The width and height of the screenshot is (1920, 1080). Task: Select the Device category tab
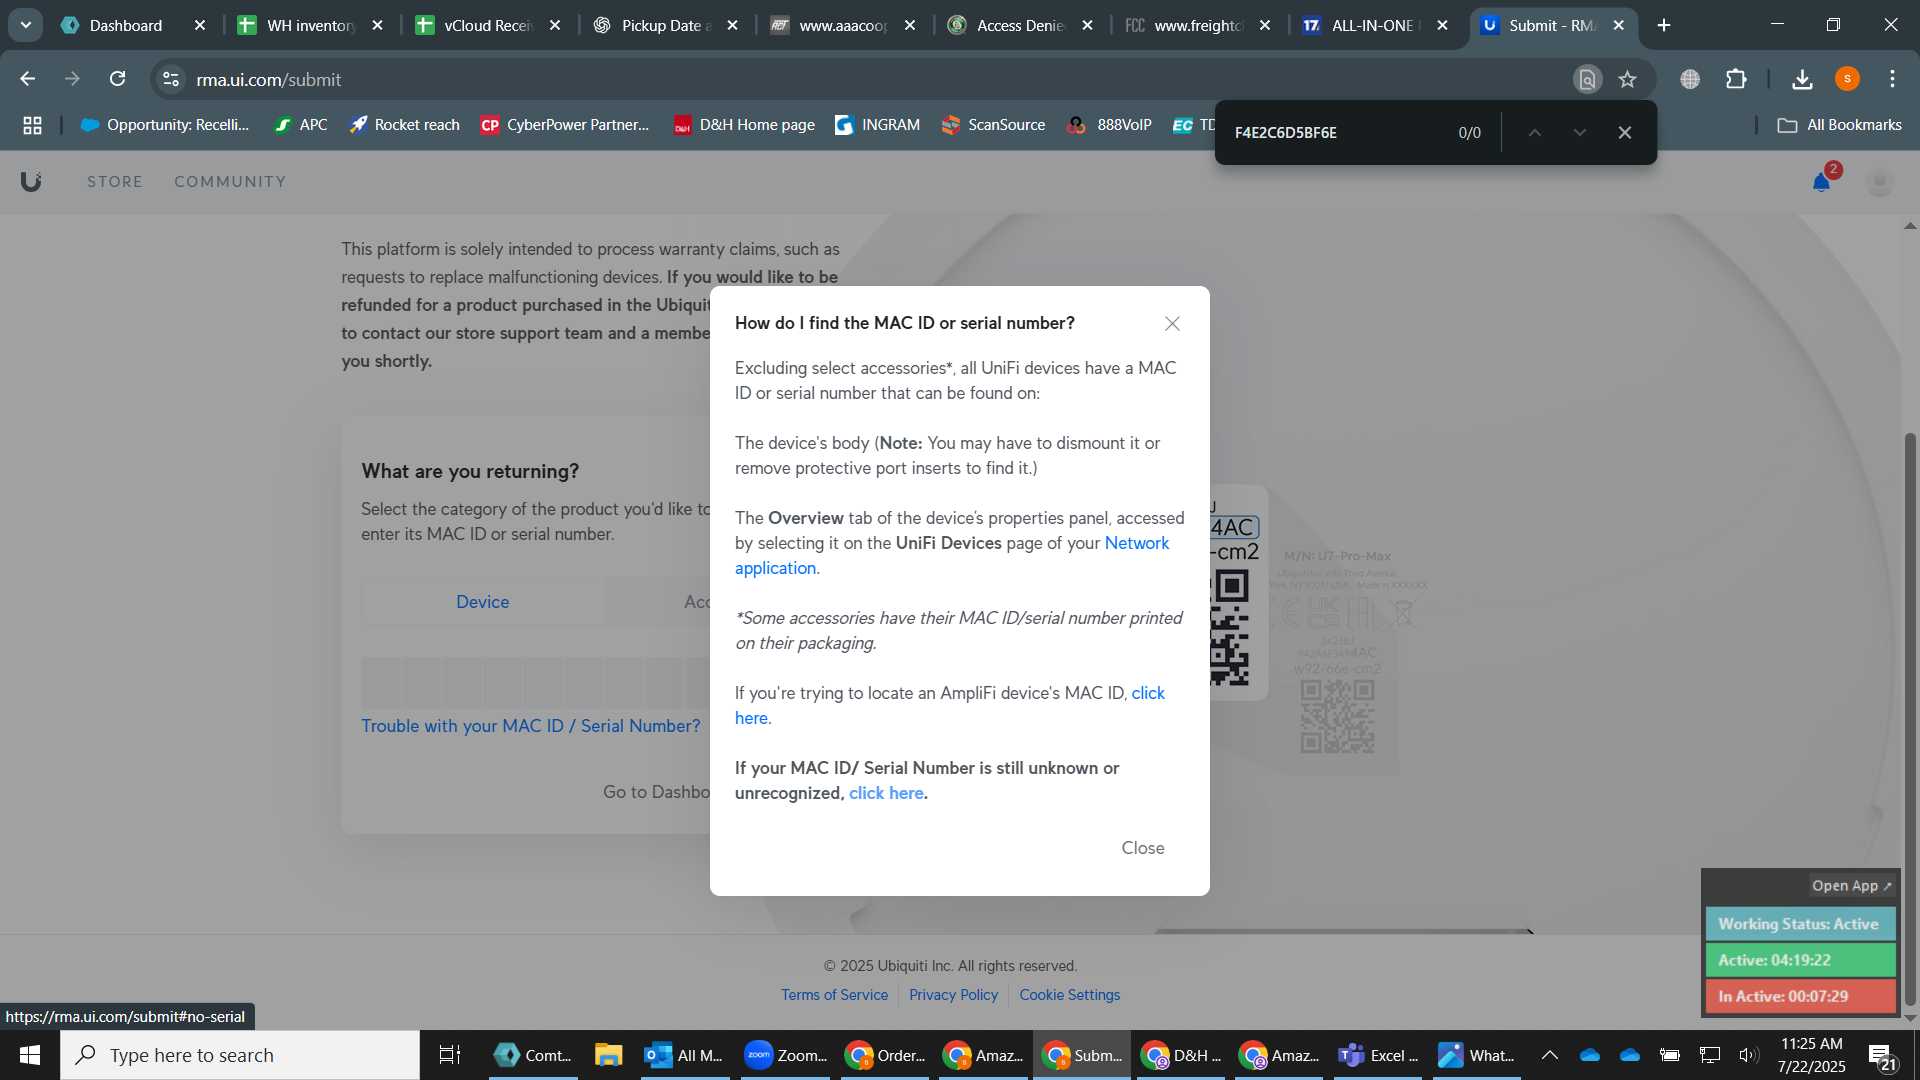[482, 602]
